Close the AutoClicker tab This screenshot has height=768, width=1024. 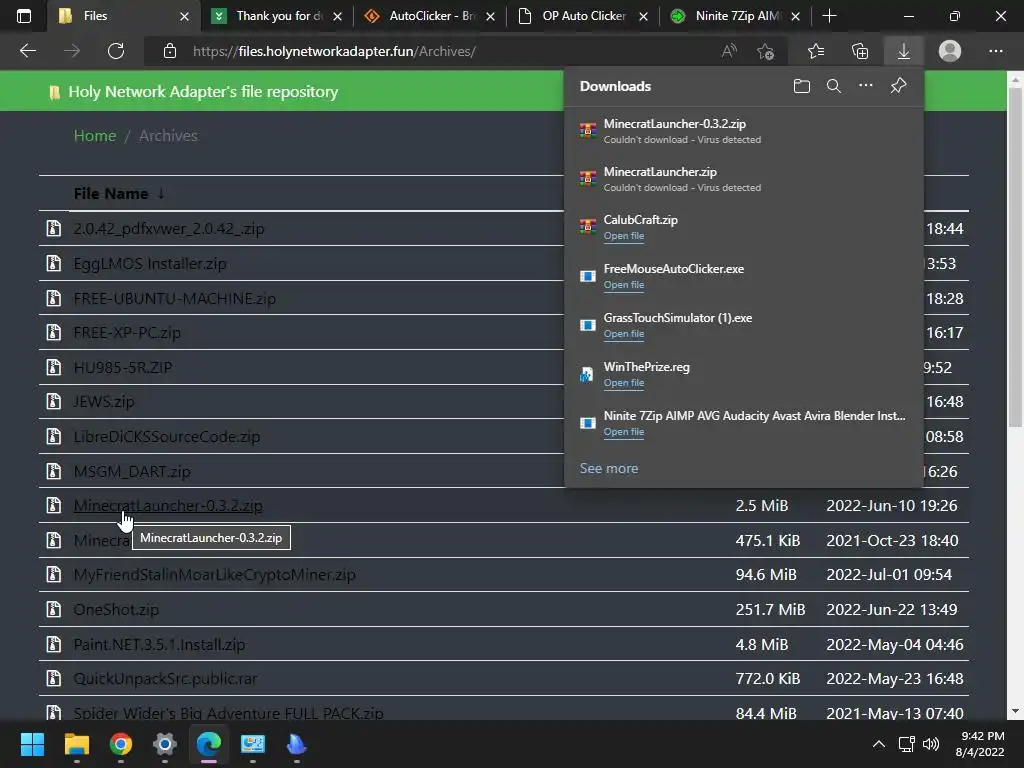coord(490,16)
